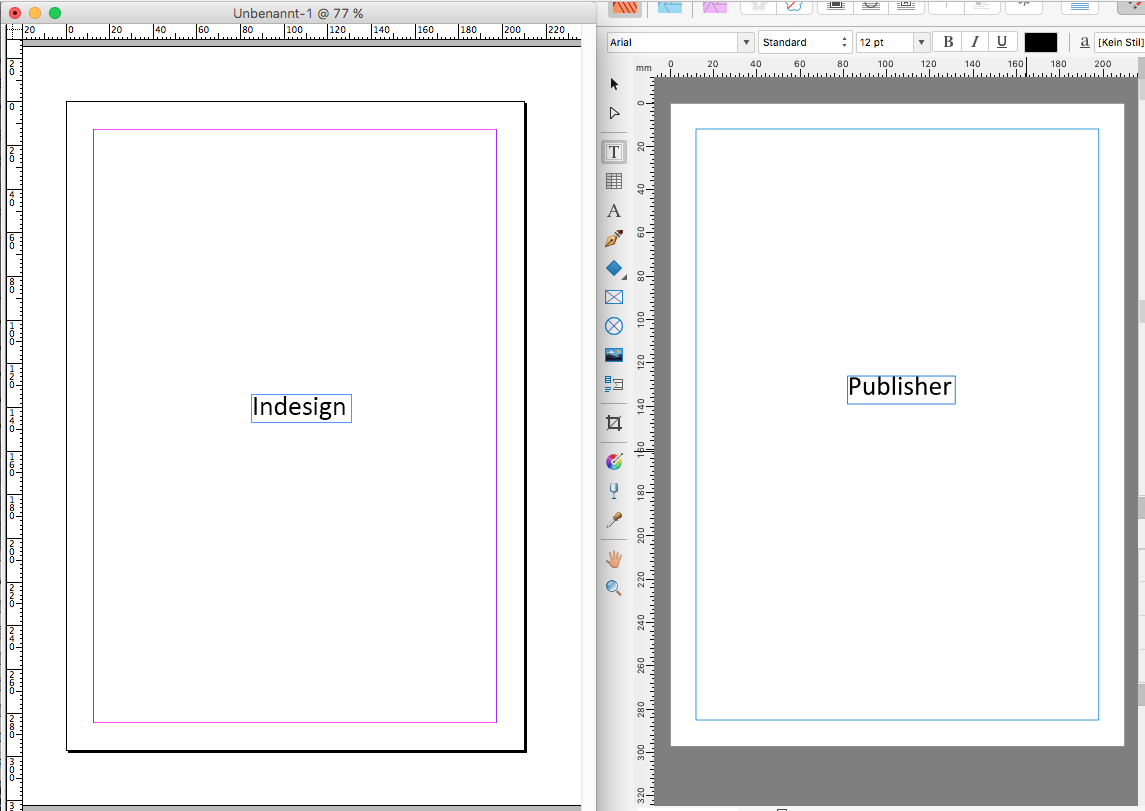Select the Zoom magnifier tool
This screenshot has height=811, width=1145.
[x=614, y=588]
